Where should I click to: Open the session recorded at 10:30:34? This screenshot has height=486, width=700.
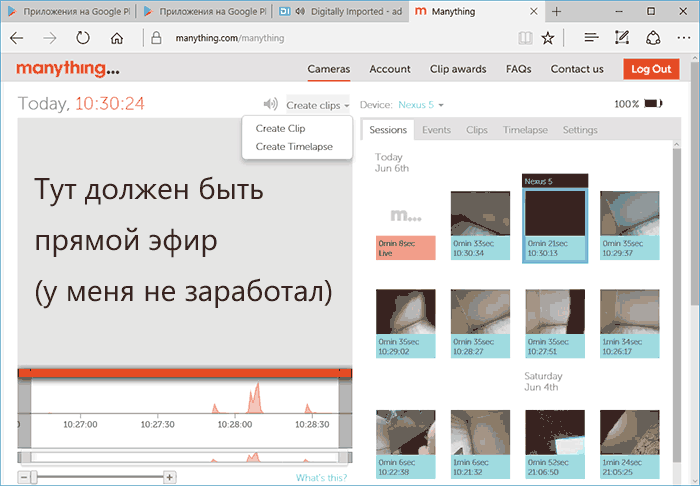coord(480,226)
